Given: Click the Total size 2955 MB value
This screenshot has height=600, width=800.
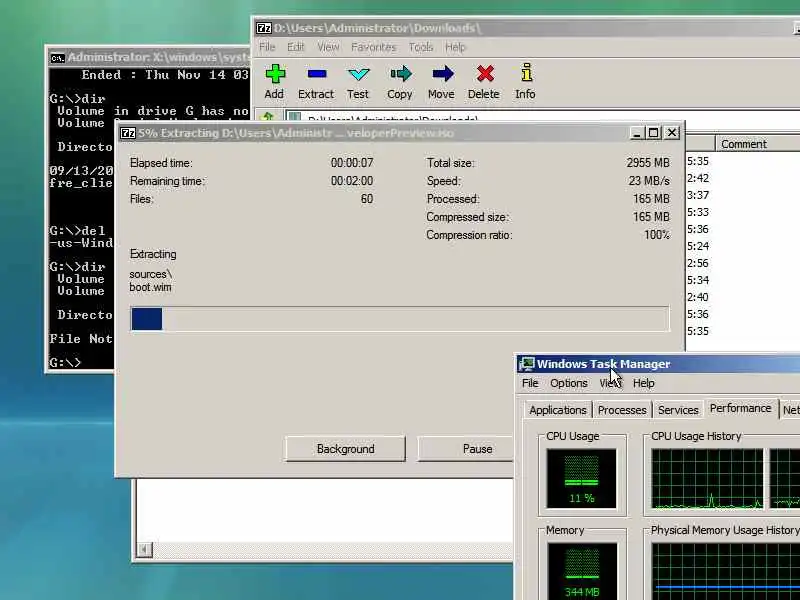Looking at the screenshot, I should tap(648, 163).
